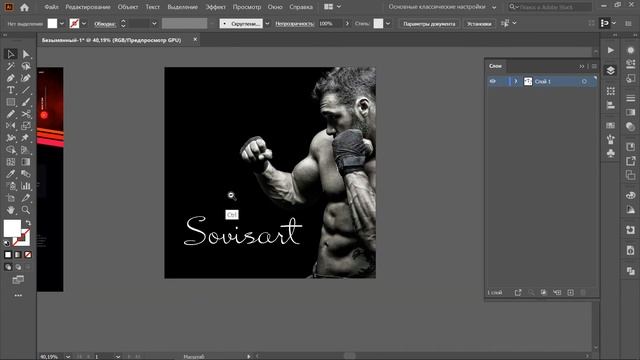Viewport: 640px width, 360px height.
Task: Select the Scale tool
Action: 26,126
